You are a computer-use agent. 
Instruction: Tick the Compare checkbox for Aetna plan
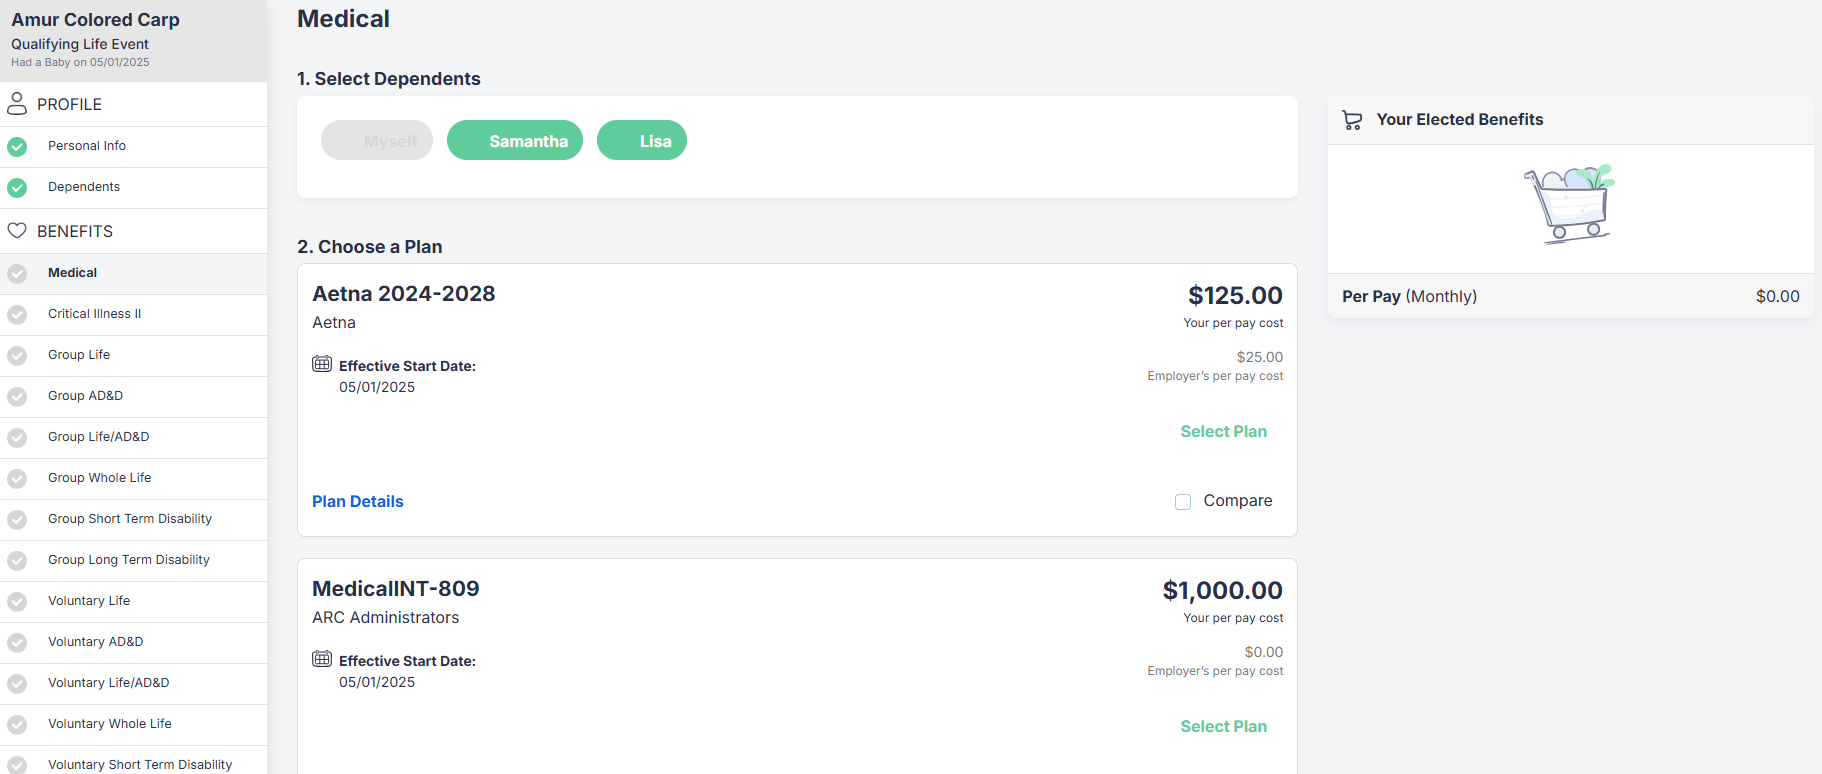tap(1183, 502)
